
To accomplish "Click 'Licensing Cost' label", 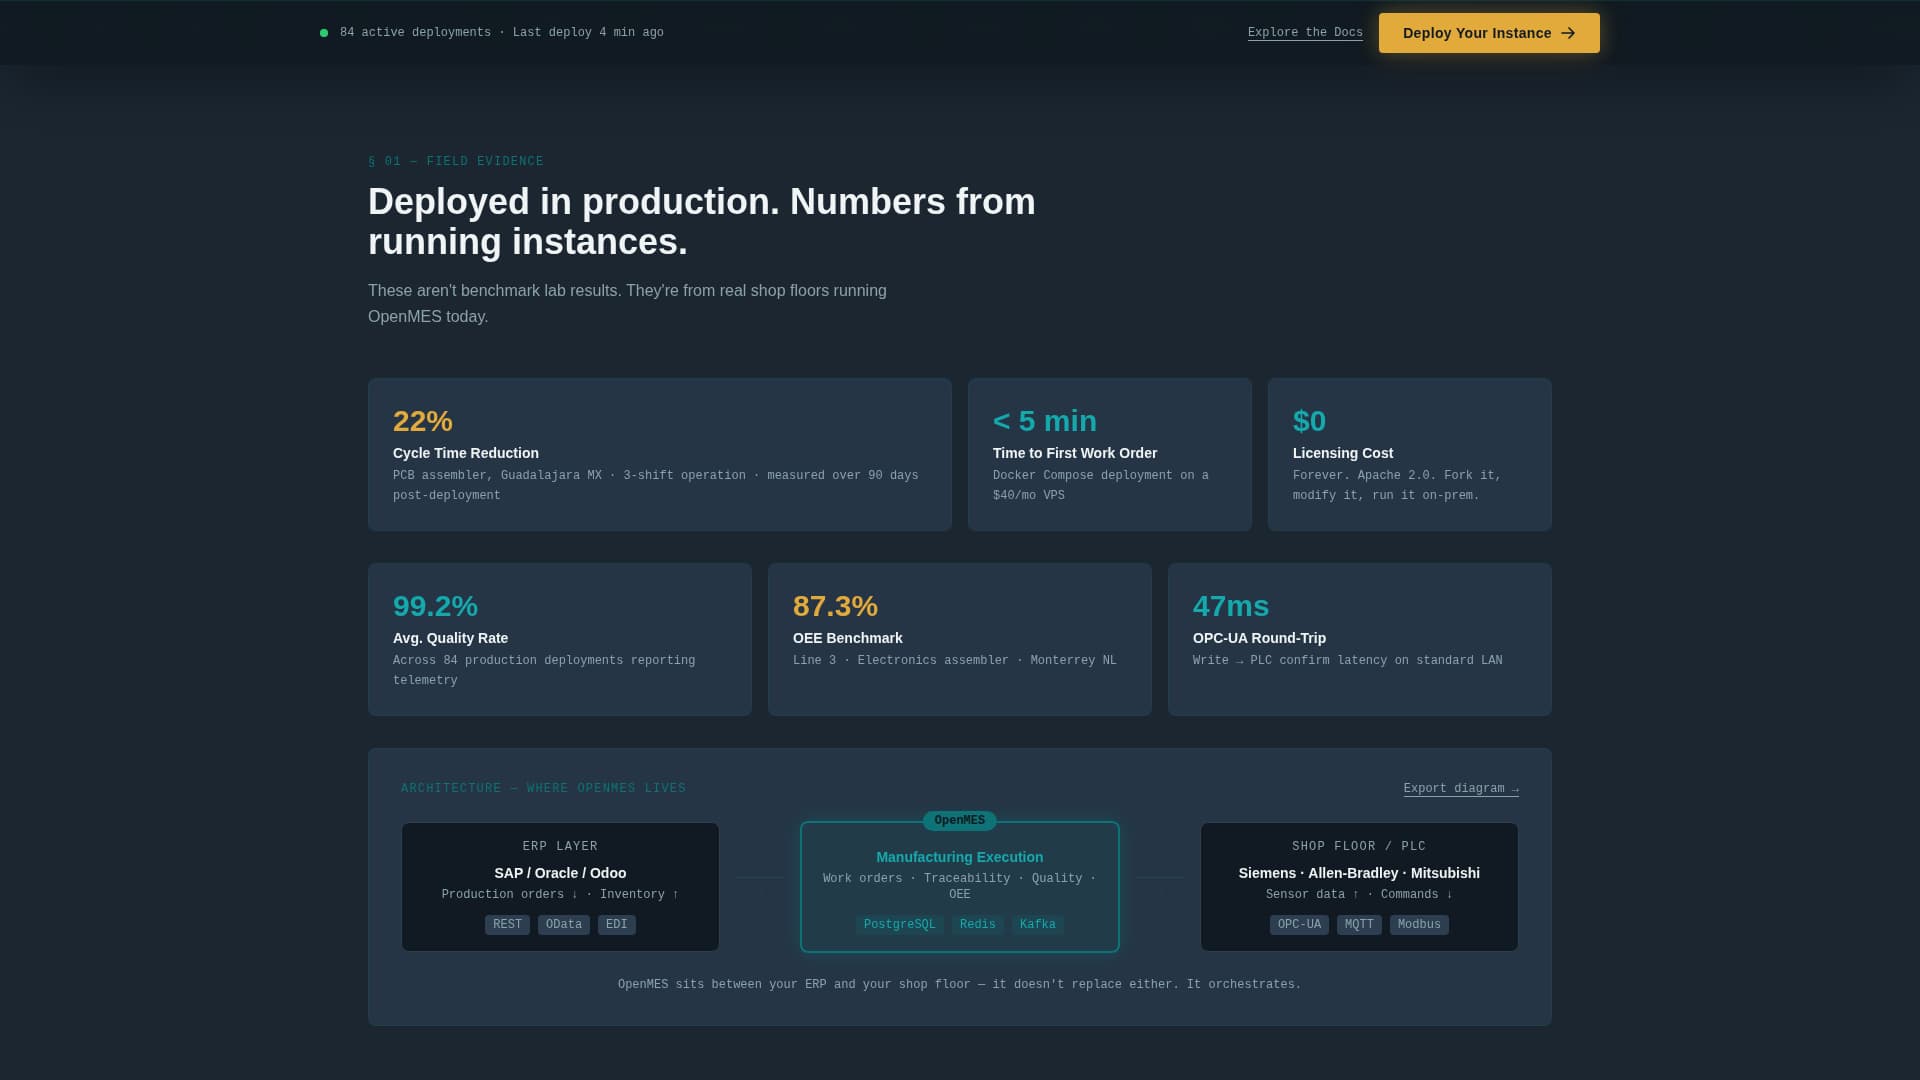I will [x=1343, y=453].
